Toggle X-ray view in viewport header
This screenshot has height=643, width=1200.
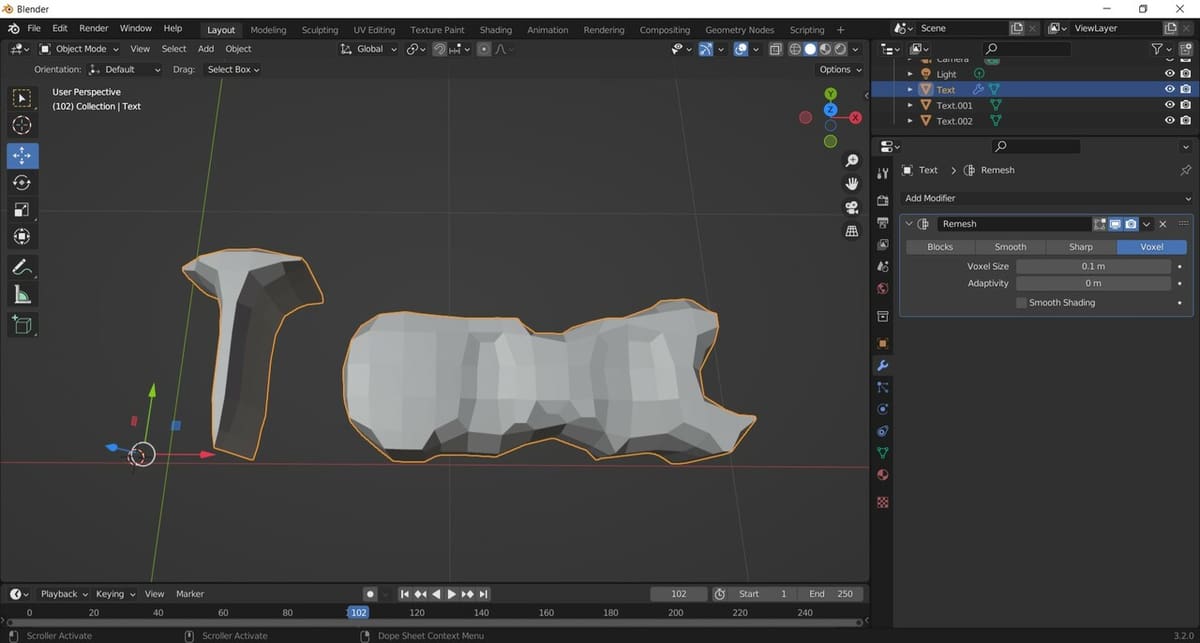pyautogui.click(x=776, y=48)
